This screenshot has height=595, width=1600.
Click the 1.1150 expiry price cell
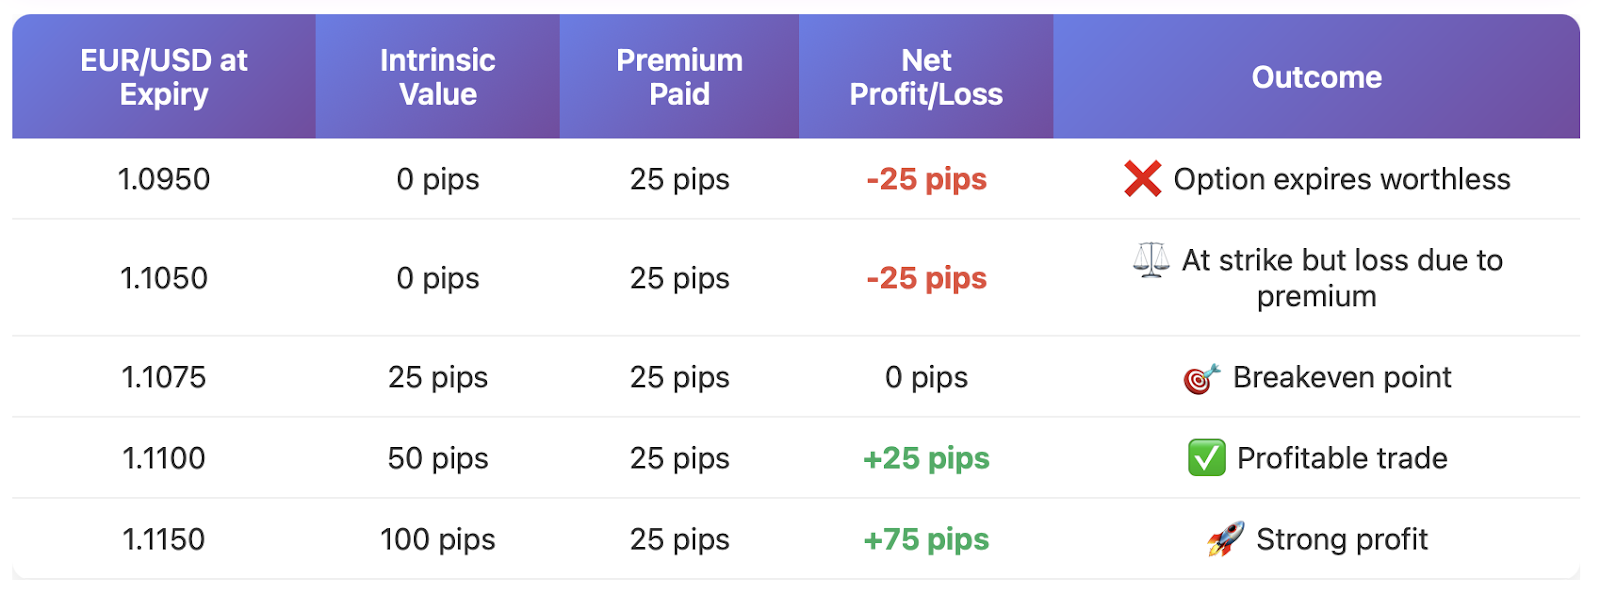164,539
